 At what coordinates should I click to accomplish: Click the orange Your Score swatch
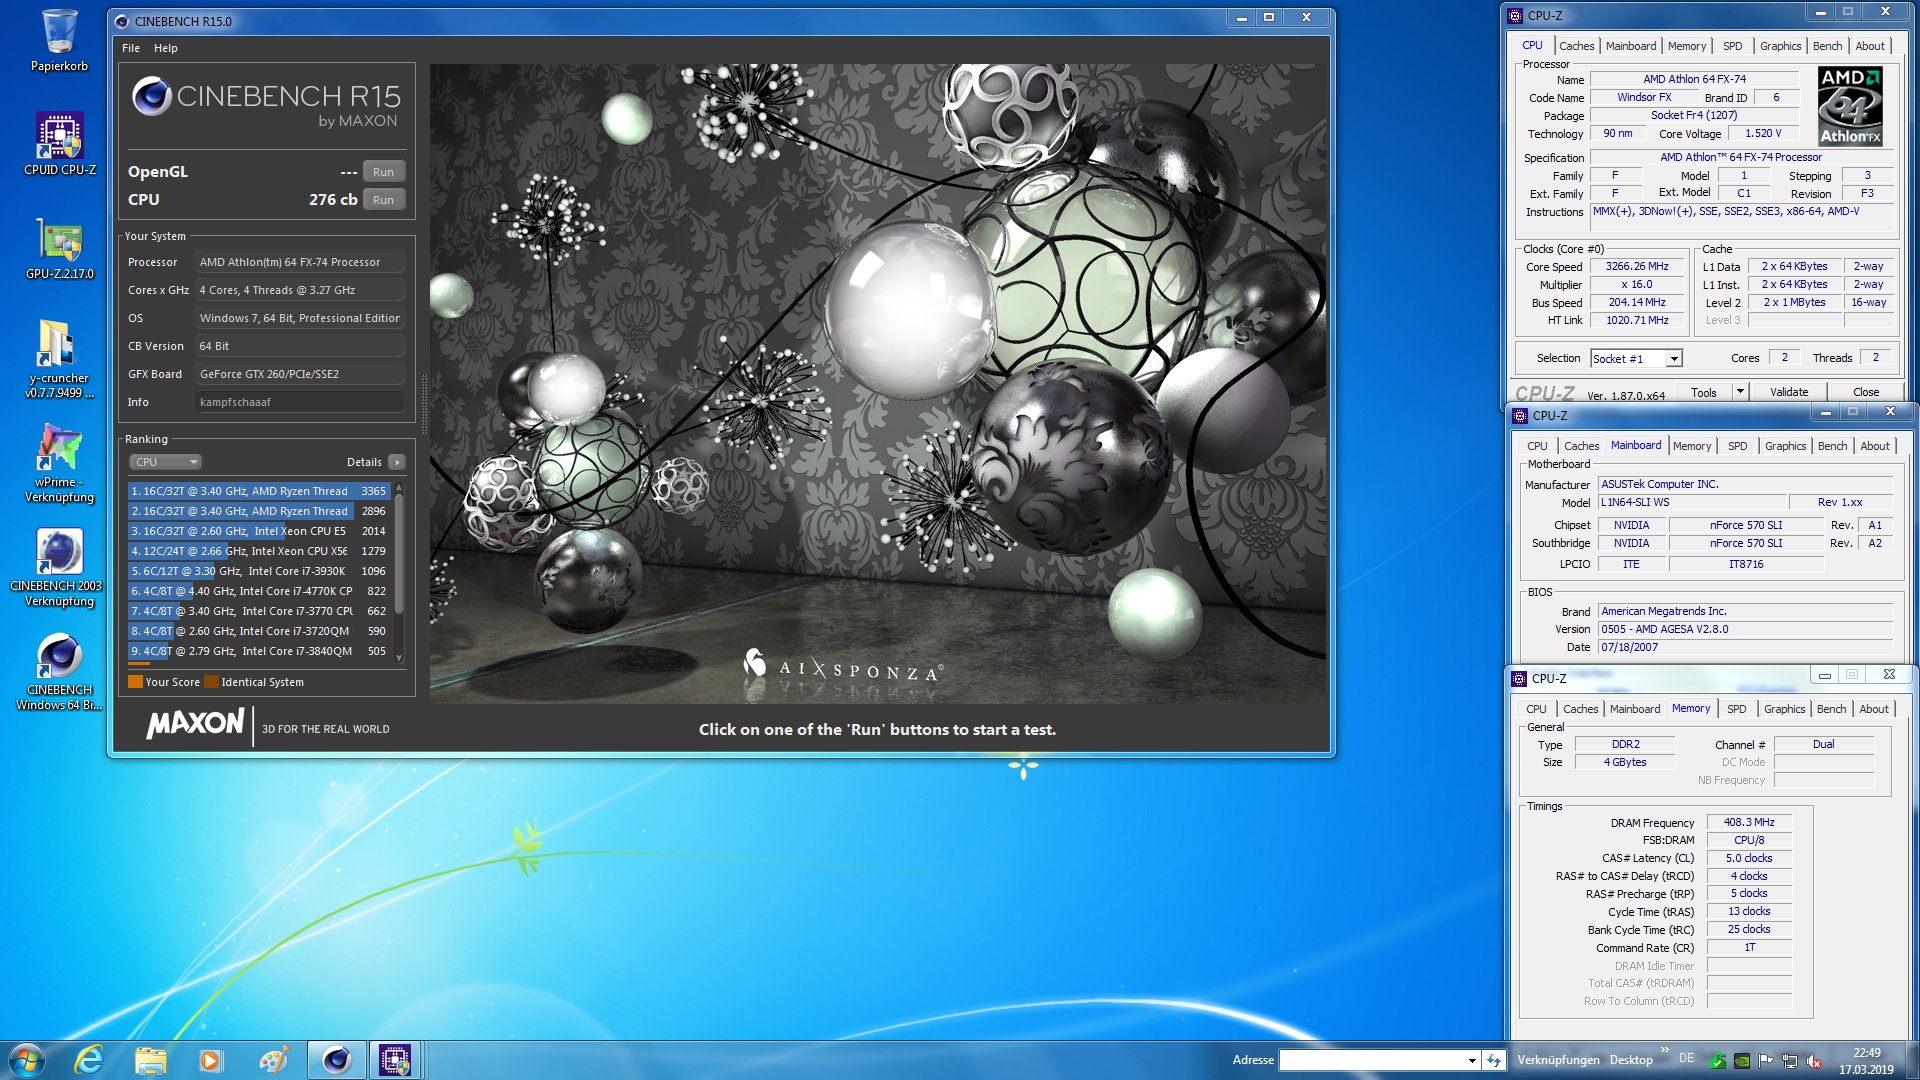click(135, 682)
